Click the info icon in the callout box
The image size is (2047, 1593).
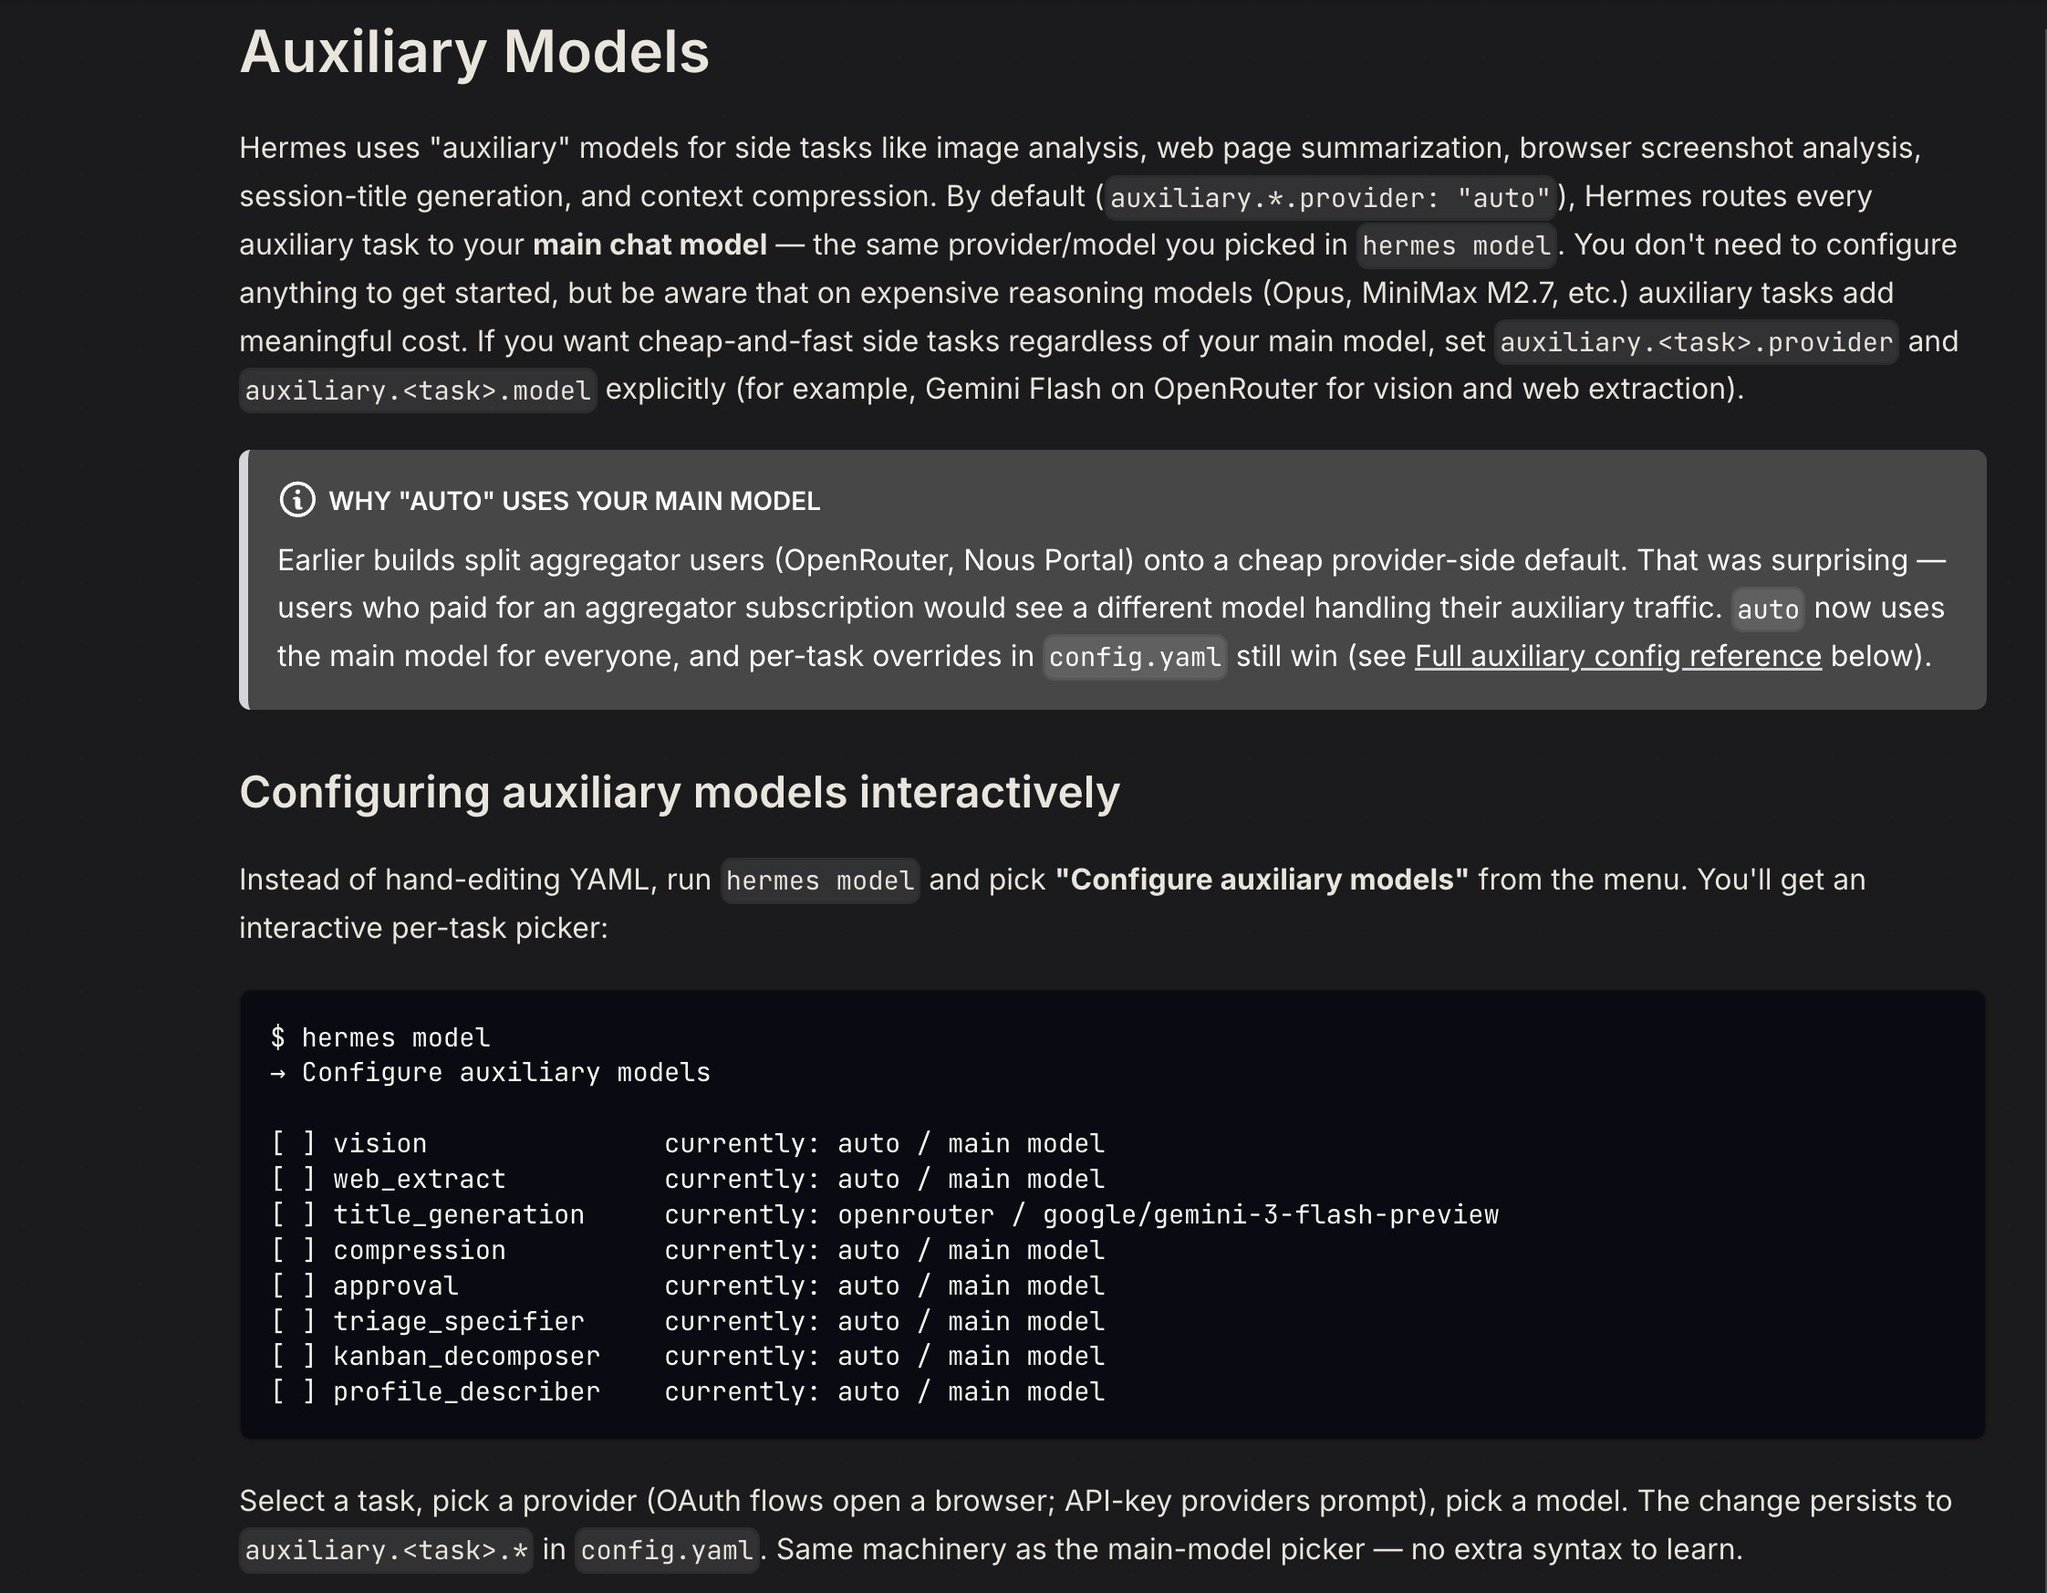pos(297,499)
